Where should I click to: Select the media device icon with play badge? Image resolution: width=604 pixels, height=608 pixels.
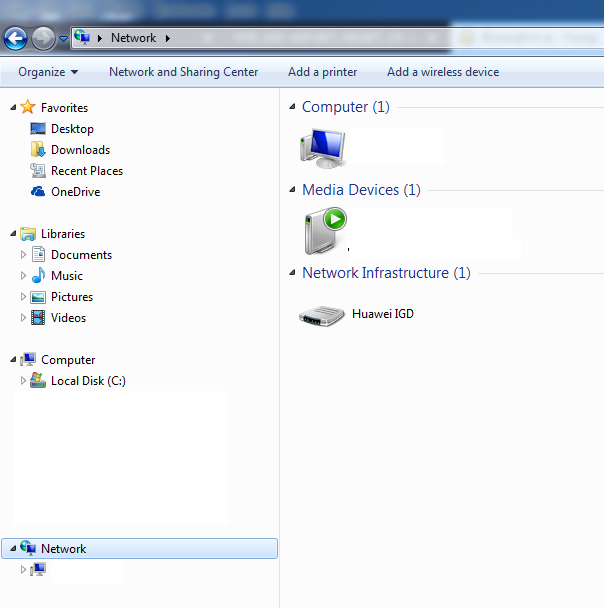point(325,231)
